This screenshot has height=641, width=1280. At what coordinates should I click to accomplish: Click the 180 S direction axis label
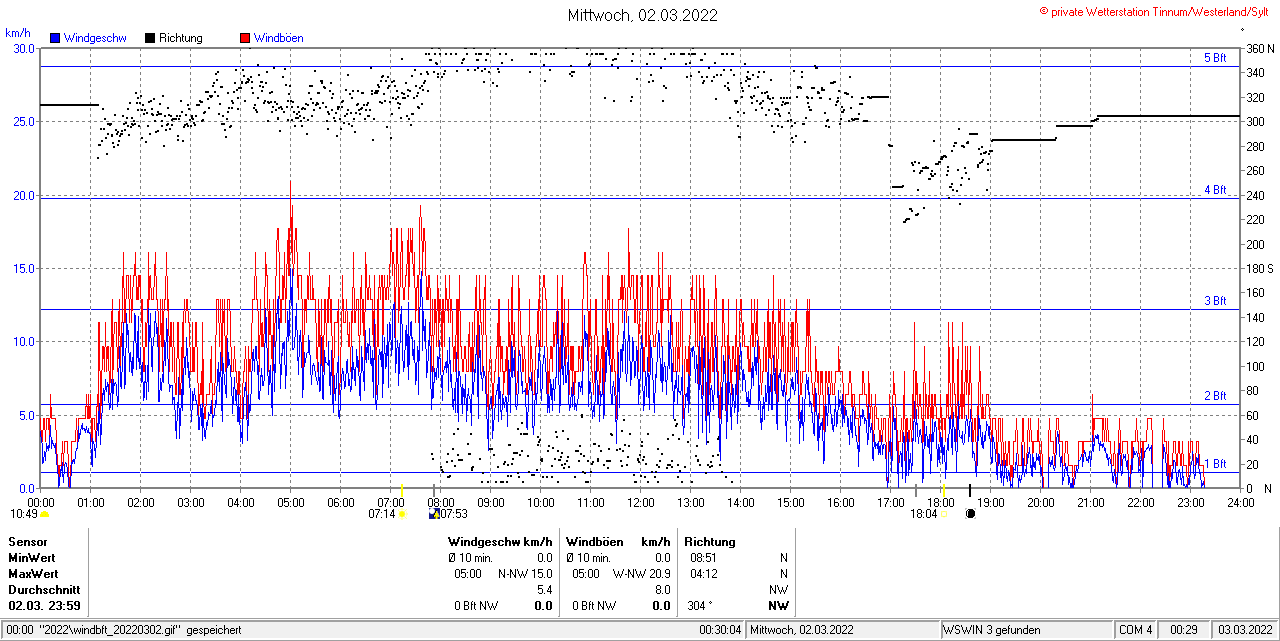pyautogui.click(x=1260, y=268)
